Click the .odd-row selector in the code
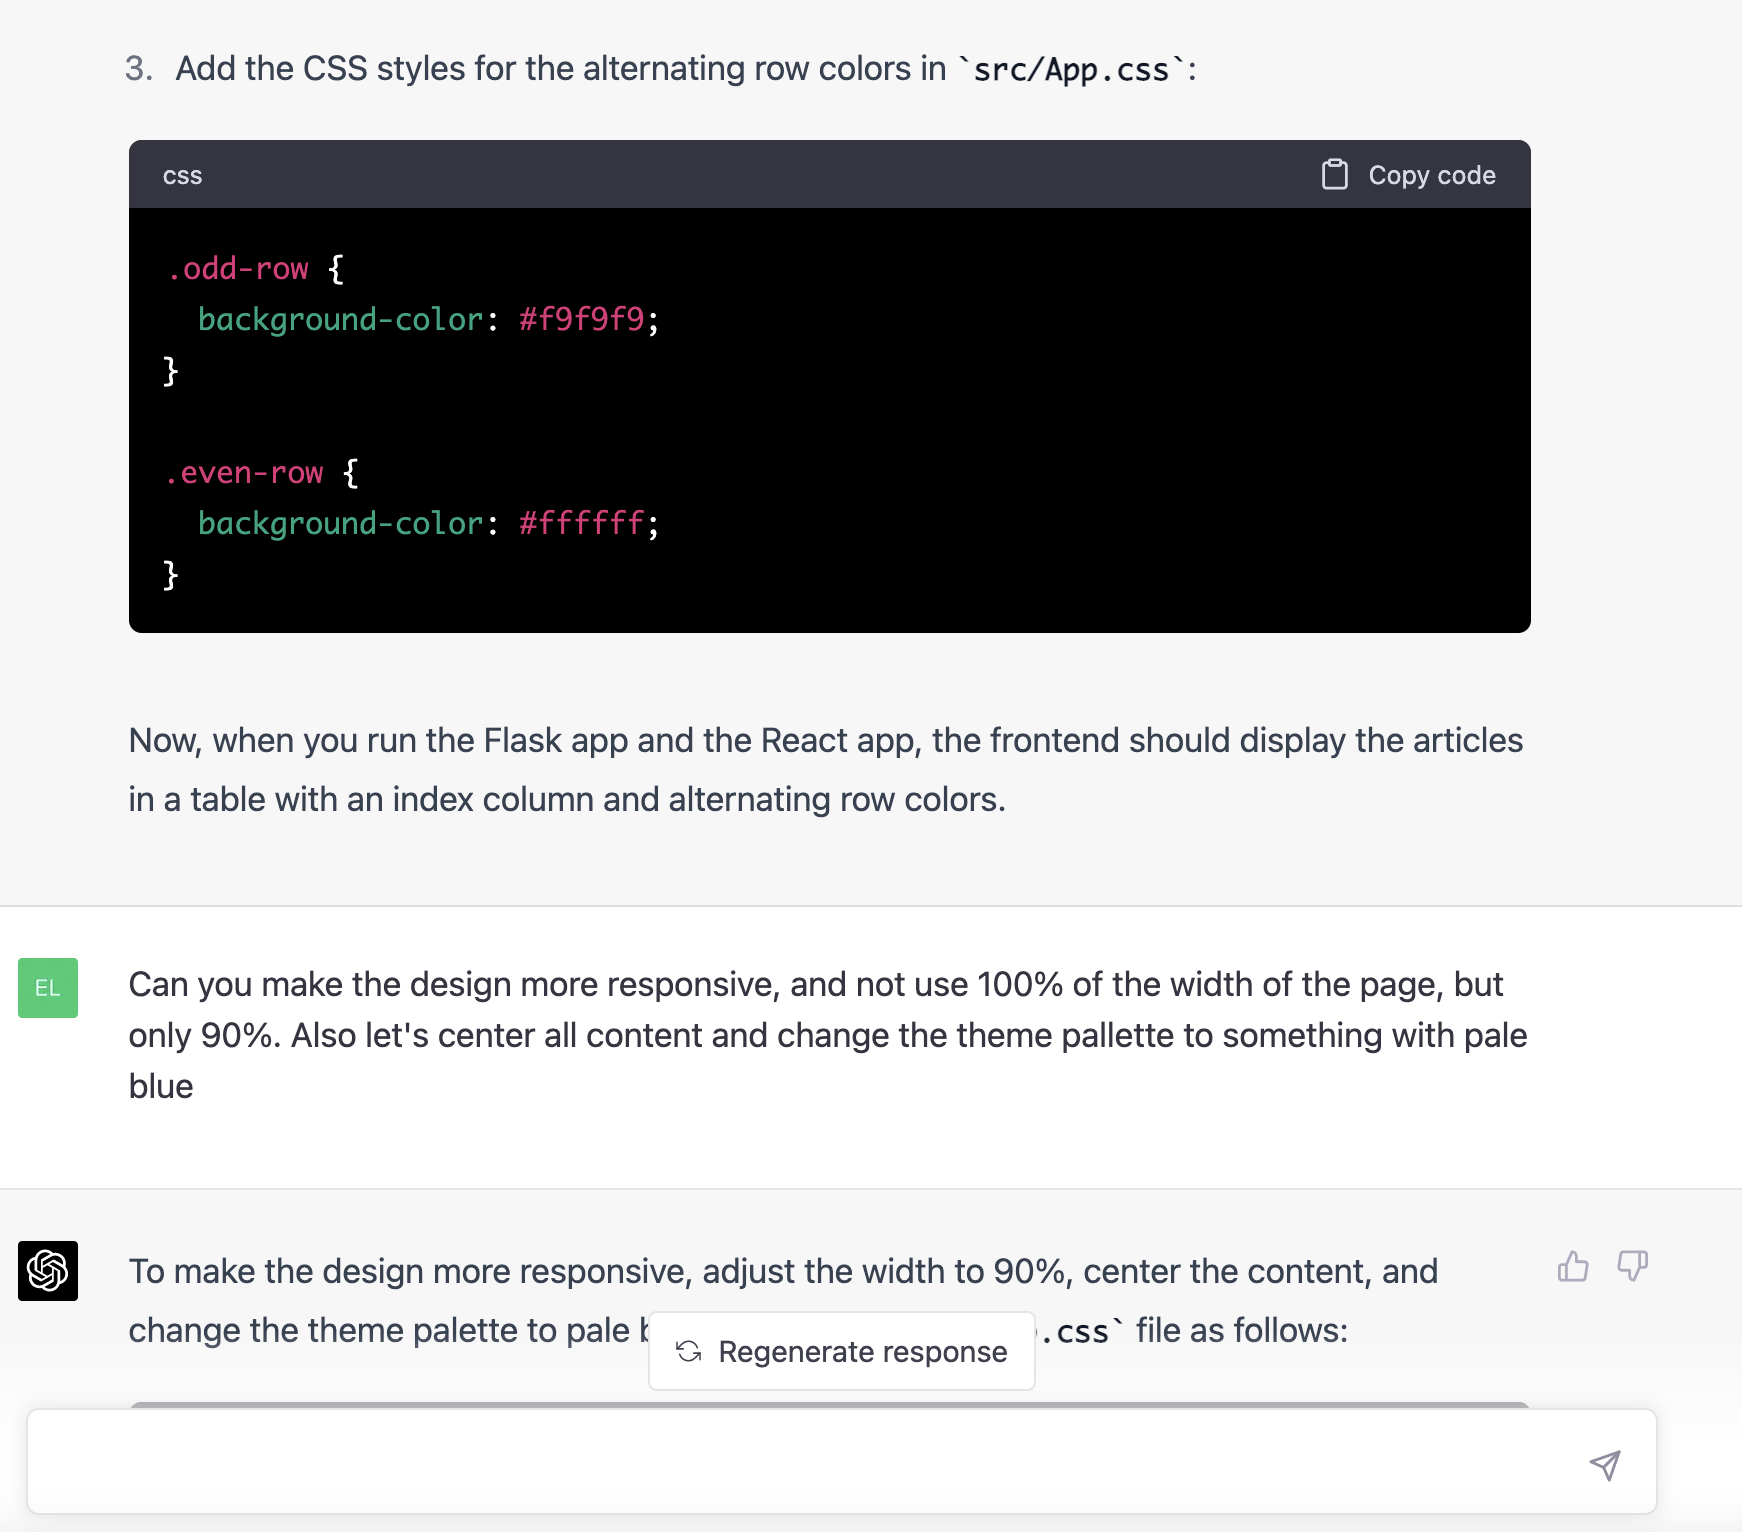The width and height of the screenshot is (1742, 1532). point(238,268)
